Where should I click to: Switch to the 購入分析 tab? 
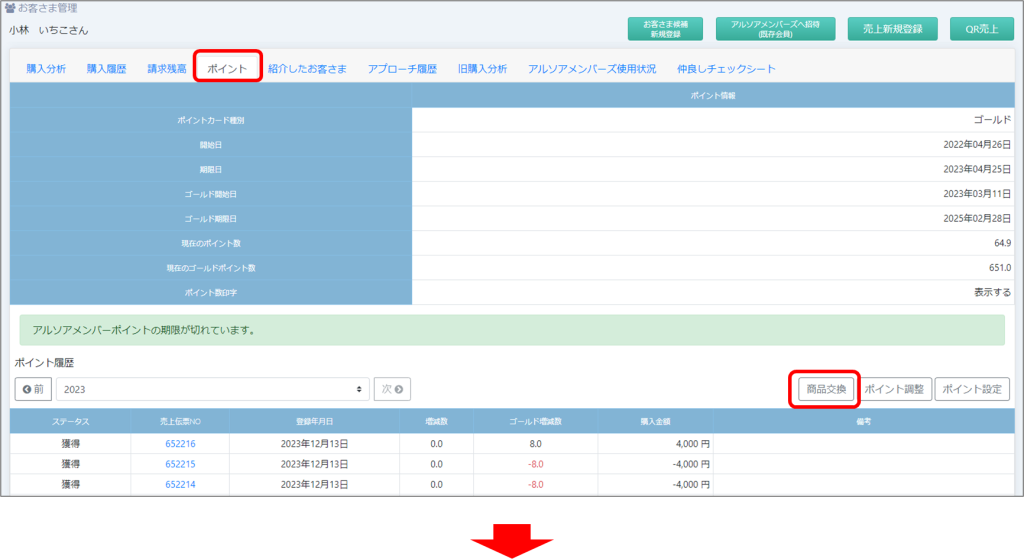coord(46,69)
